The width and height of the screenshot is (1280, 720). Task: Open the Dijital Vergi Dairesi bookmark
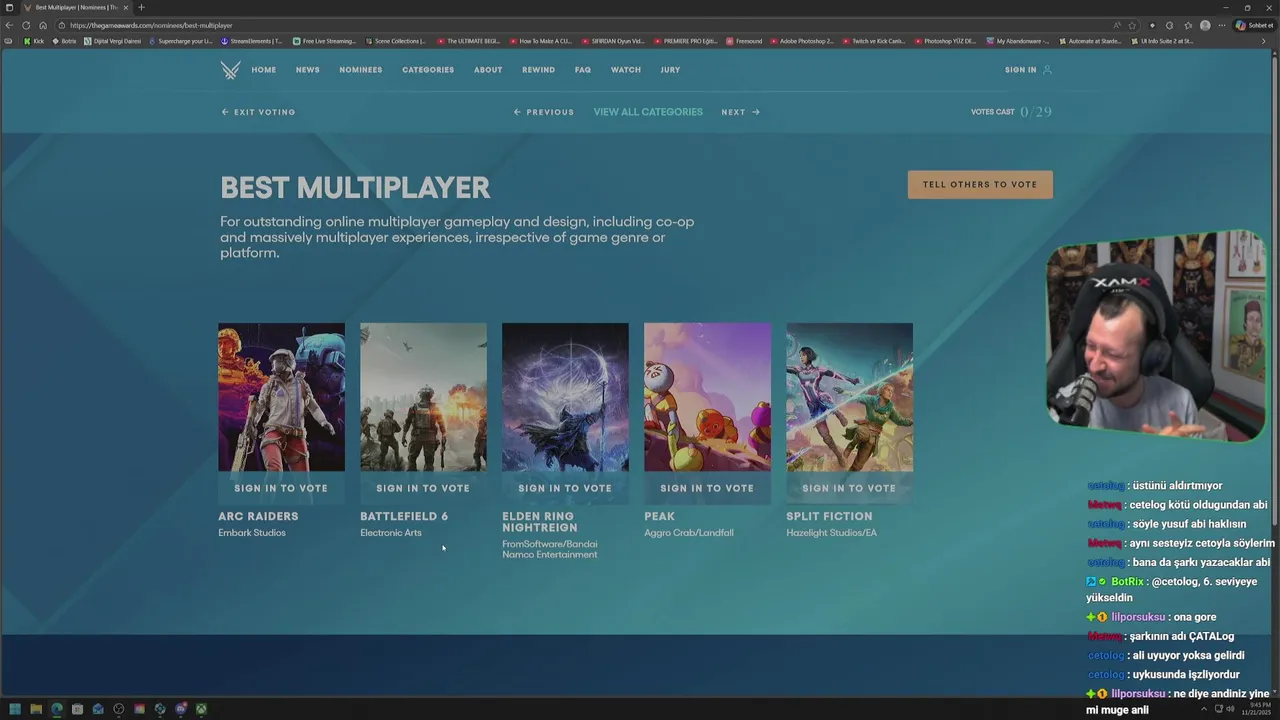(x=113, y=41)
